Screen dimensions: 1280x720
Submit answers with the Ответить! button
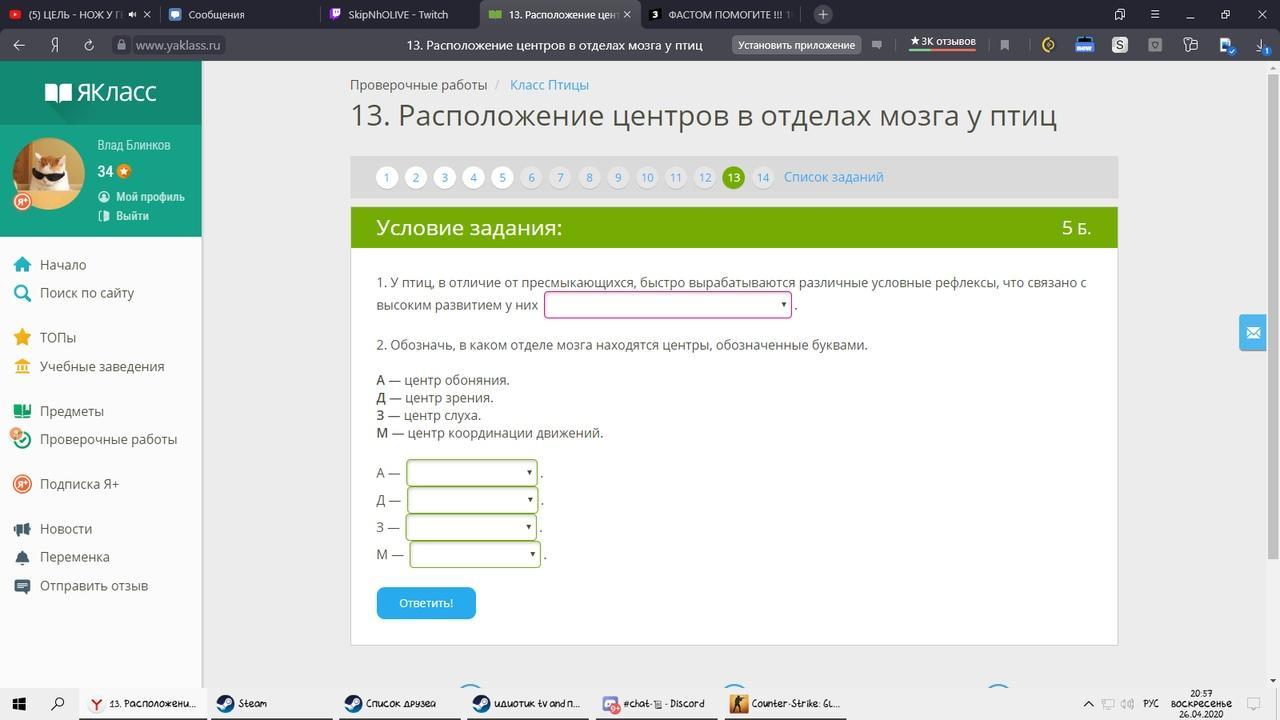[x=426, y=603]
